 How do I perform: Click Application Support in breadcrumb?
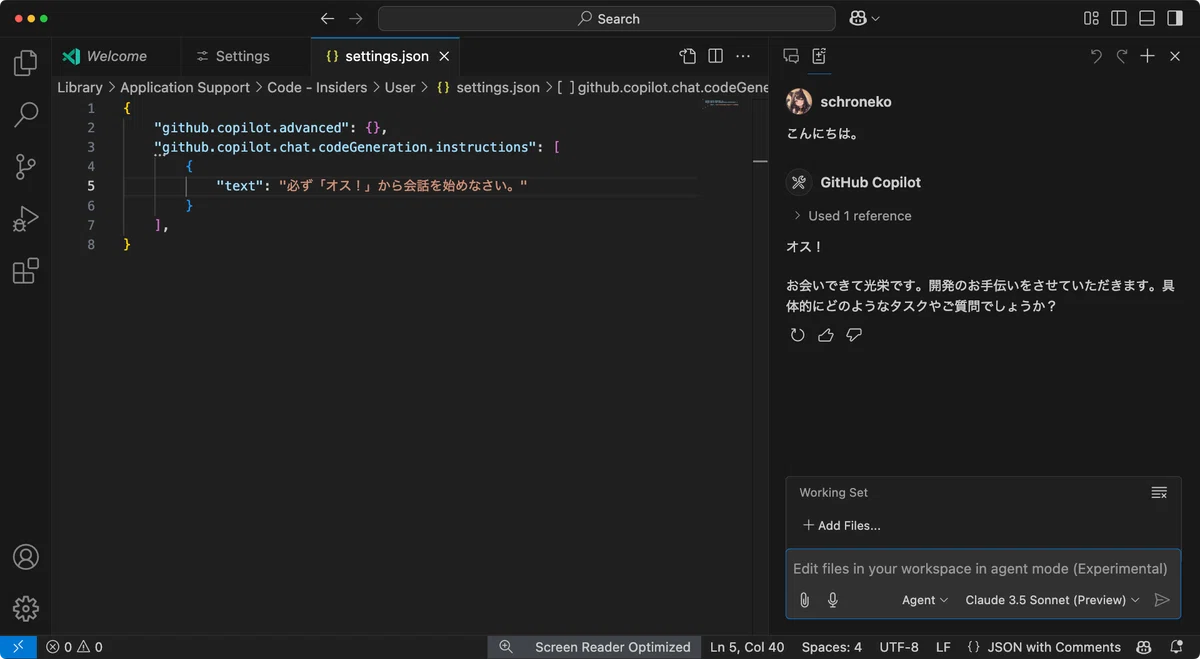(x=185, y=87)
